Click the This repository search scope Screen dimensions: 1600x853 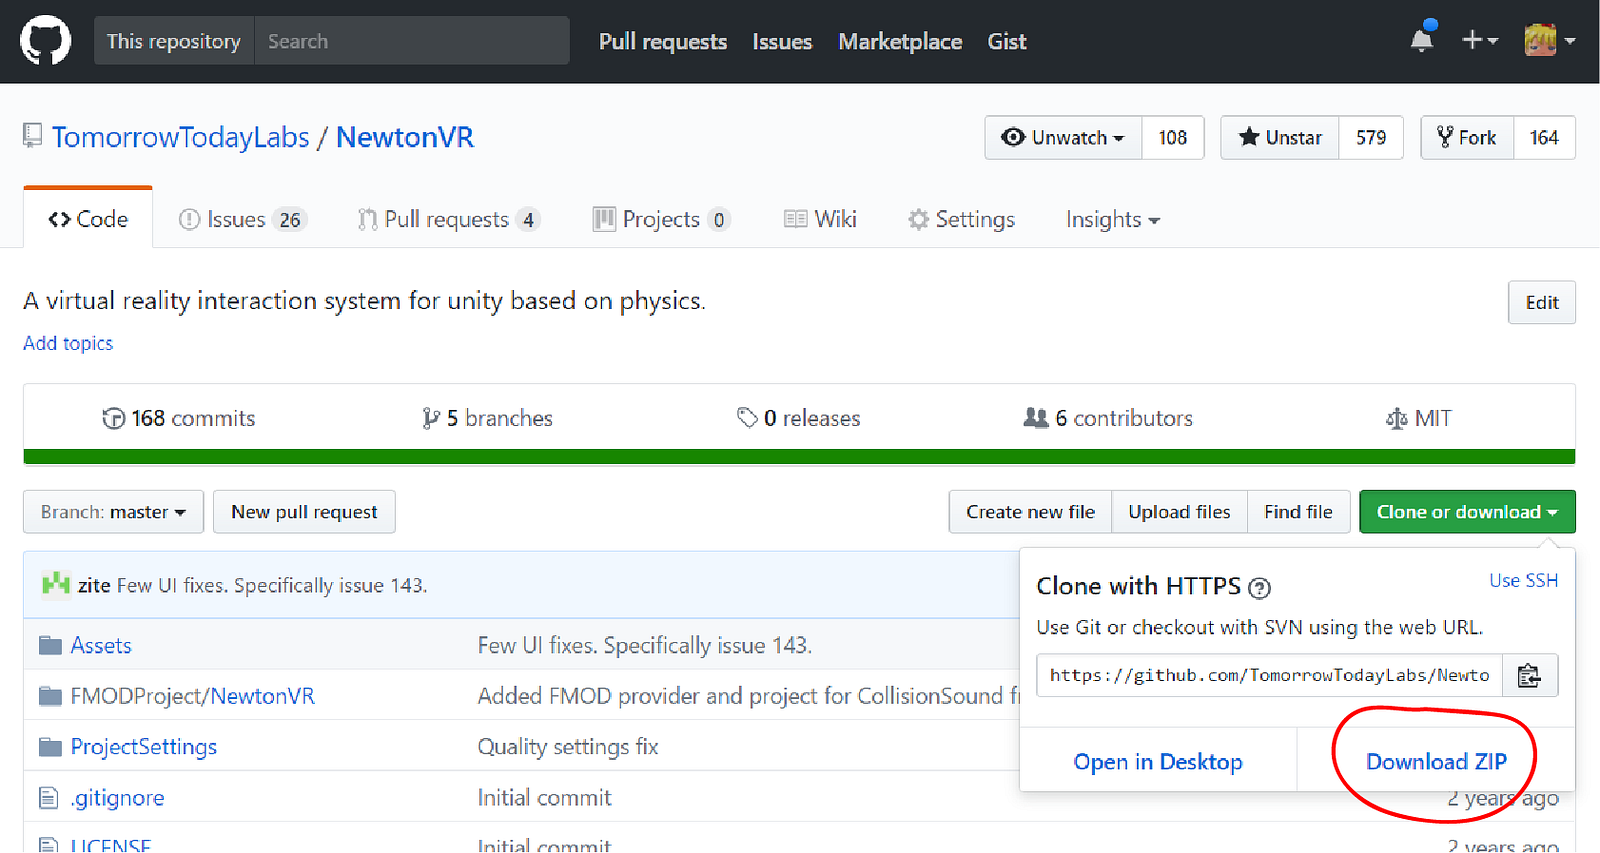[174, 41]
